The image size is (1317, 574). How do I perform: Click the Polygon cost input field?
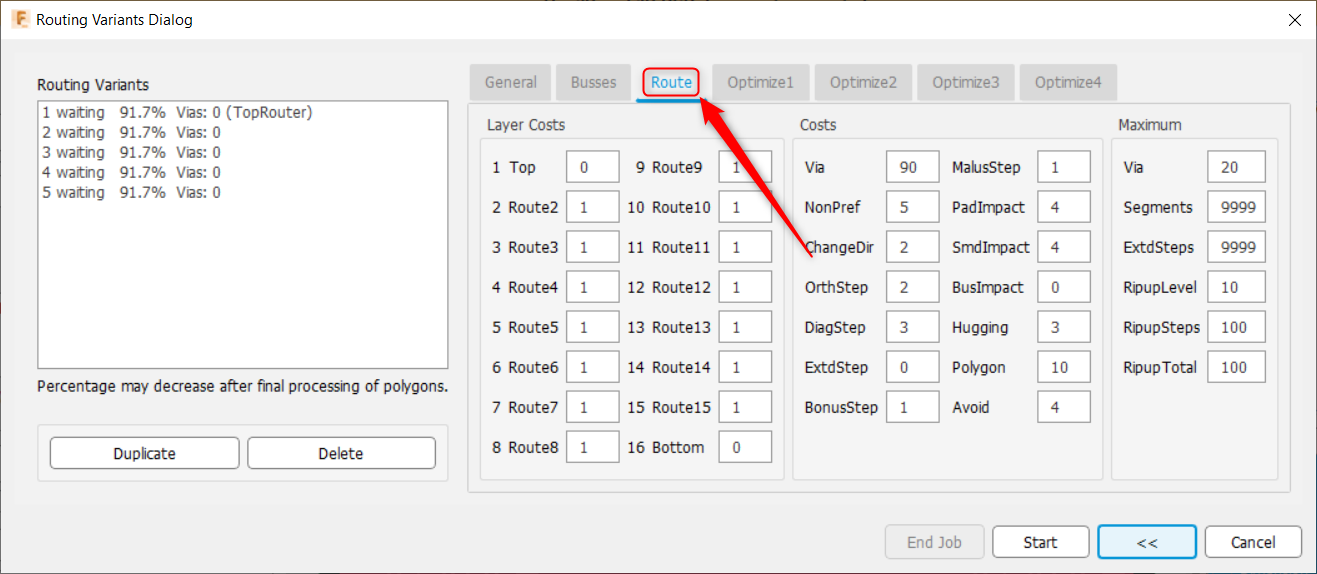point(1063,368)
